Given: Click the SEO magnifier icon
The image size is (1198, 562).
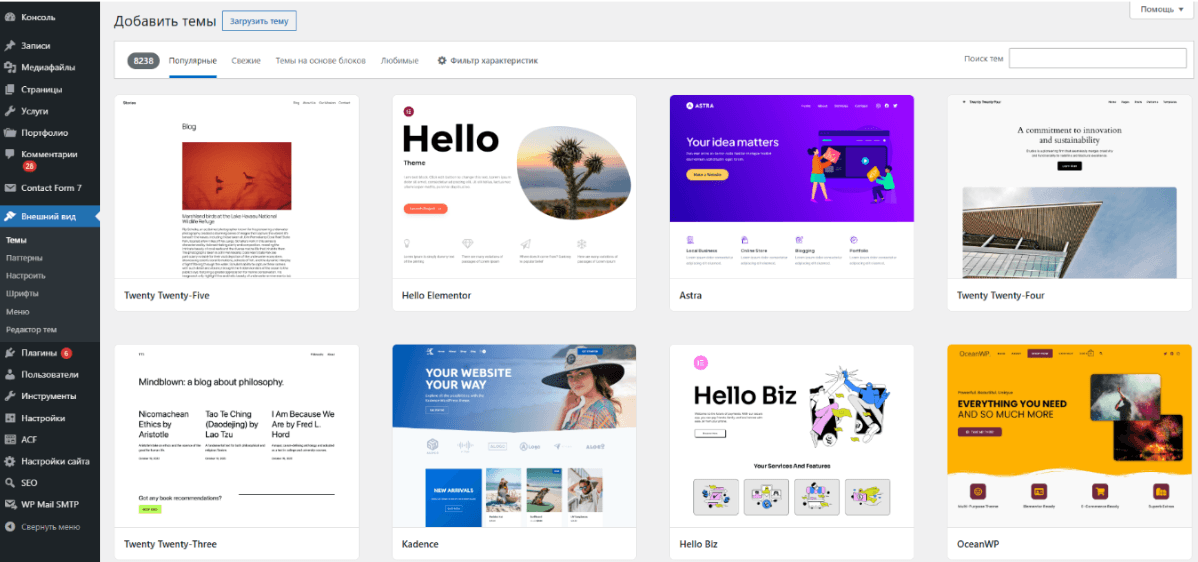Looking at the screenshot, I should click(10, 483).
